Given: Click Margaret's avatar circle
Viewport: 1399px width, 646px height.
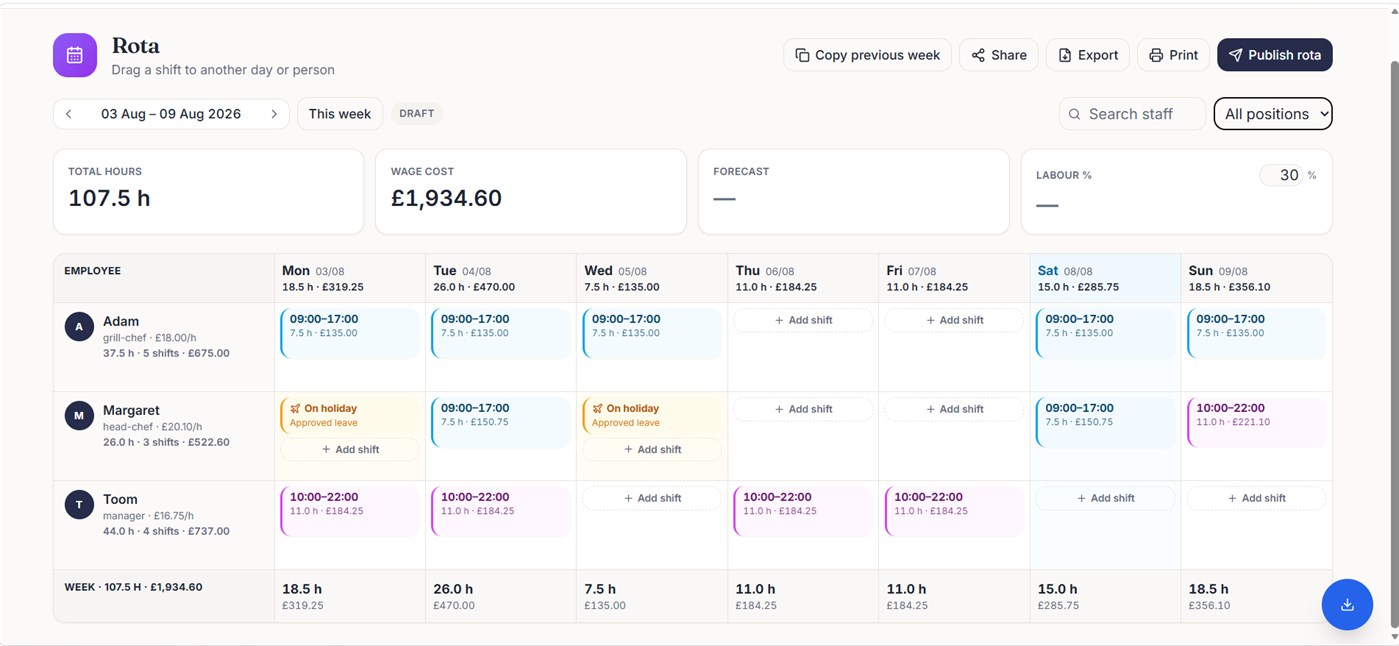Looking at the screenshot, I should tap(79, 416).
